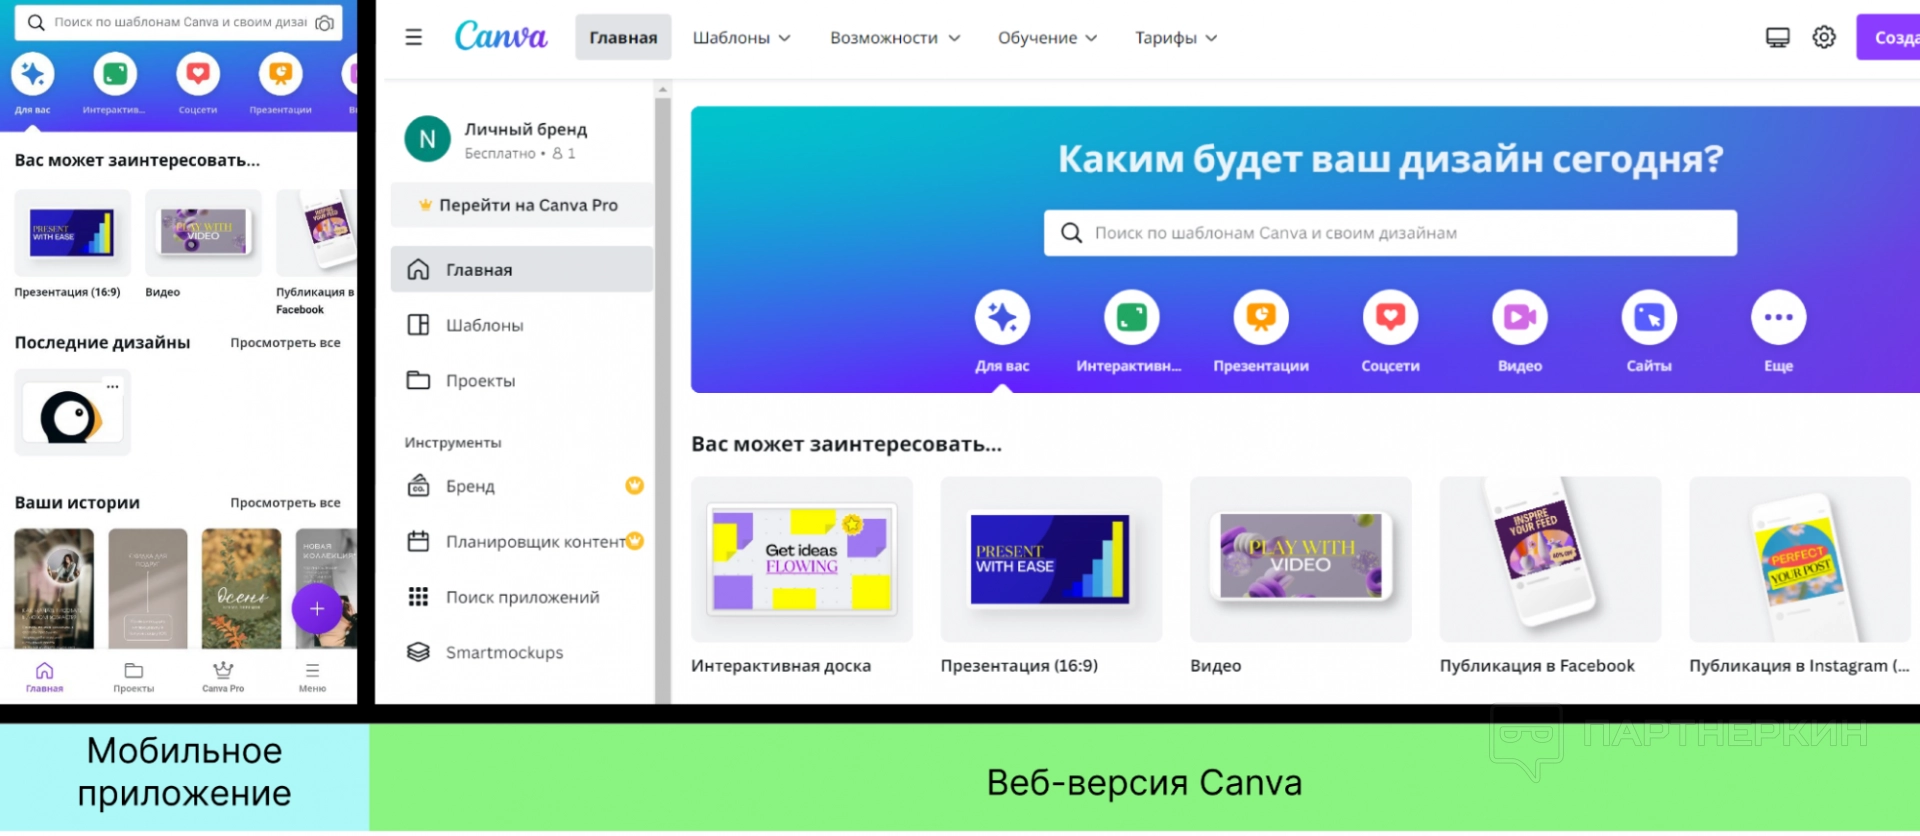The width and height of the screenshot is (1920, 836).
Task: Tap the mobile app search field
Action: pyautogui.click(x=179, y=22)
